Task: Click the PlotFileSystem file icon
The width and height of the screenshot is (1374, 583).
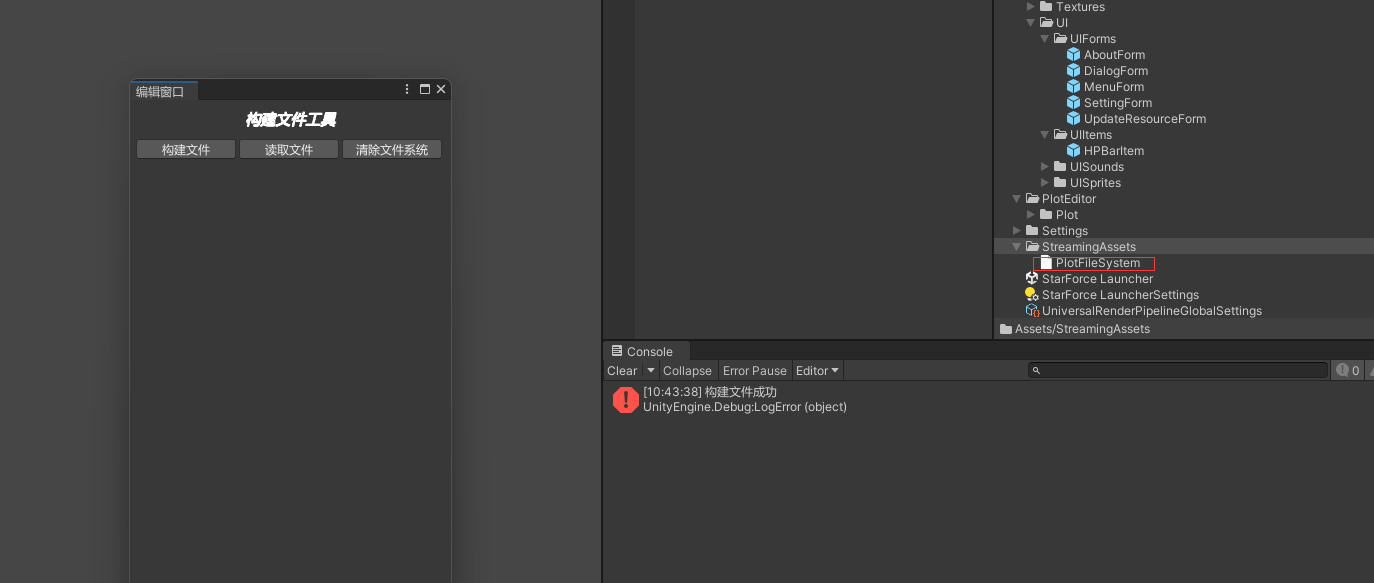Action: (x=1046, y=263)
